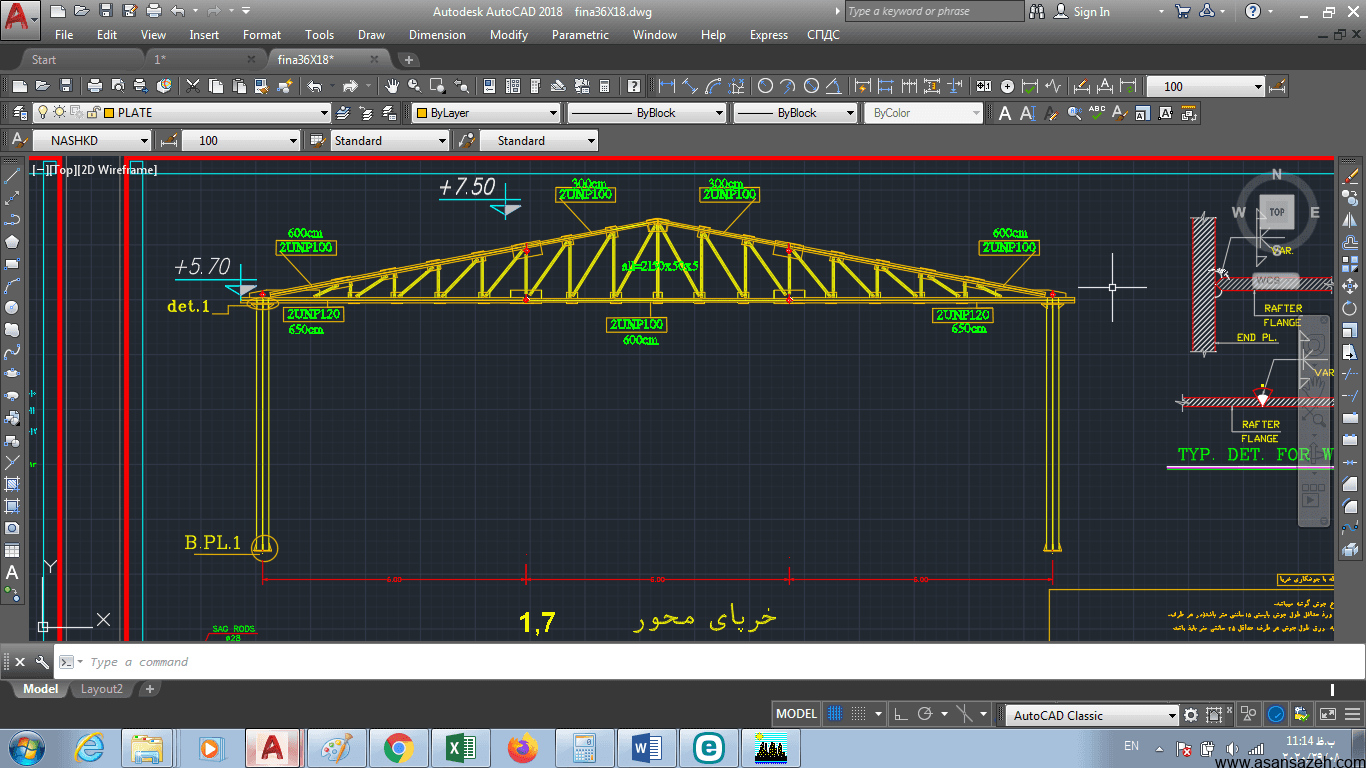This screenshot has height=768, width=1366.
Task: Open the ByColor plot style dropdown
Action: [x=976, y=113]
